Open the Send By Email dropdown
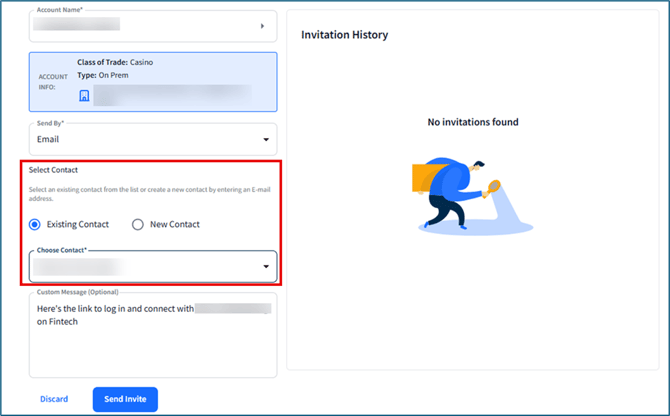Viewport: 670px width, 416px height. (x=152, y=139)
